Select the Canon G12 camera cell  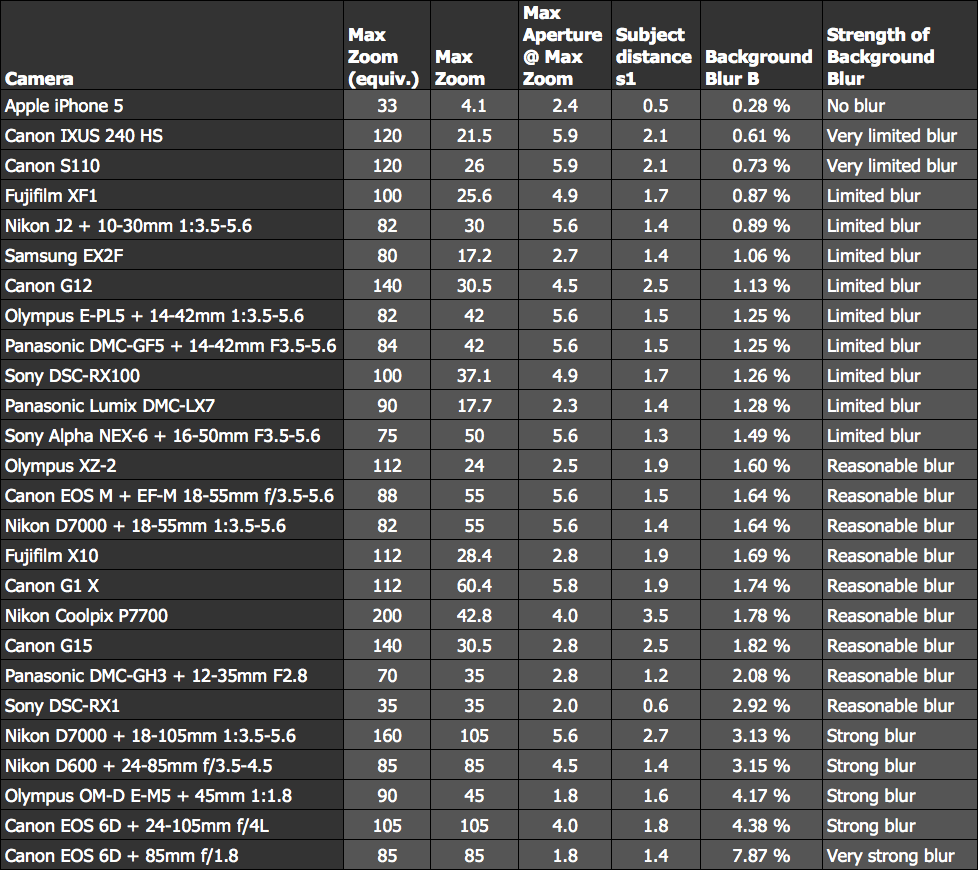click(x=172, y=285)
